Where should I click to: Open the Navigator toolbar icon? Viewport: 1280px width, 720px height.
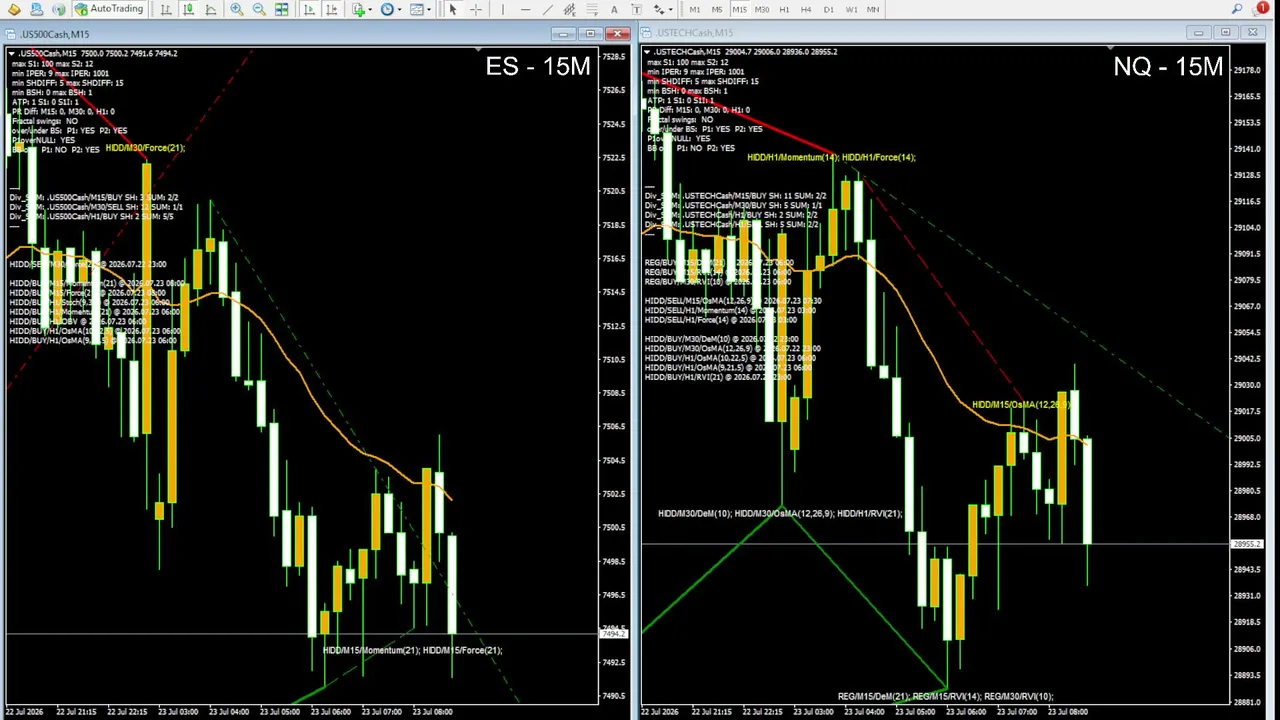point(36,9)
